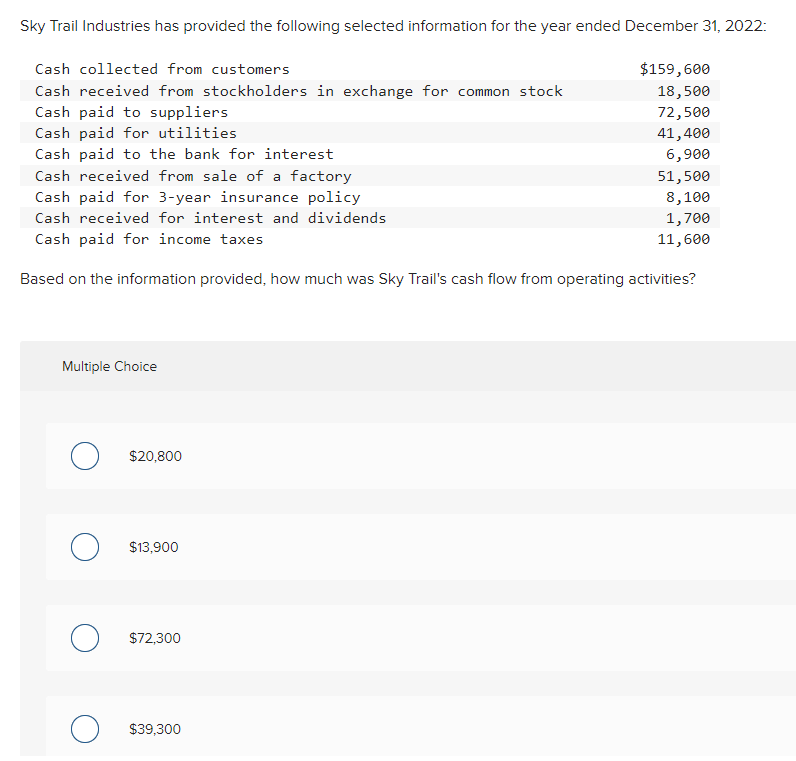Click the question text about operating activities
The image size is (796, 761).
coord(358,279)
